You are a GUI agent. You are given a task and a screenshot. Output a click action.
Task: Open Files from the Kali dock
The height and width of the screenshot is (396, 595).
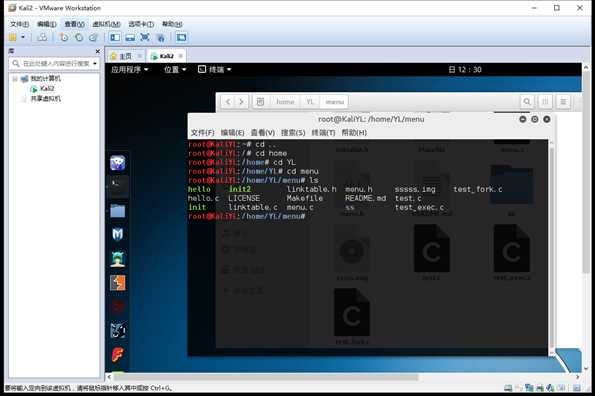pyautogui.click(x=118, y=211)
